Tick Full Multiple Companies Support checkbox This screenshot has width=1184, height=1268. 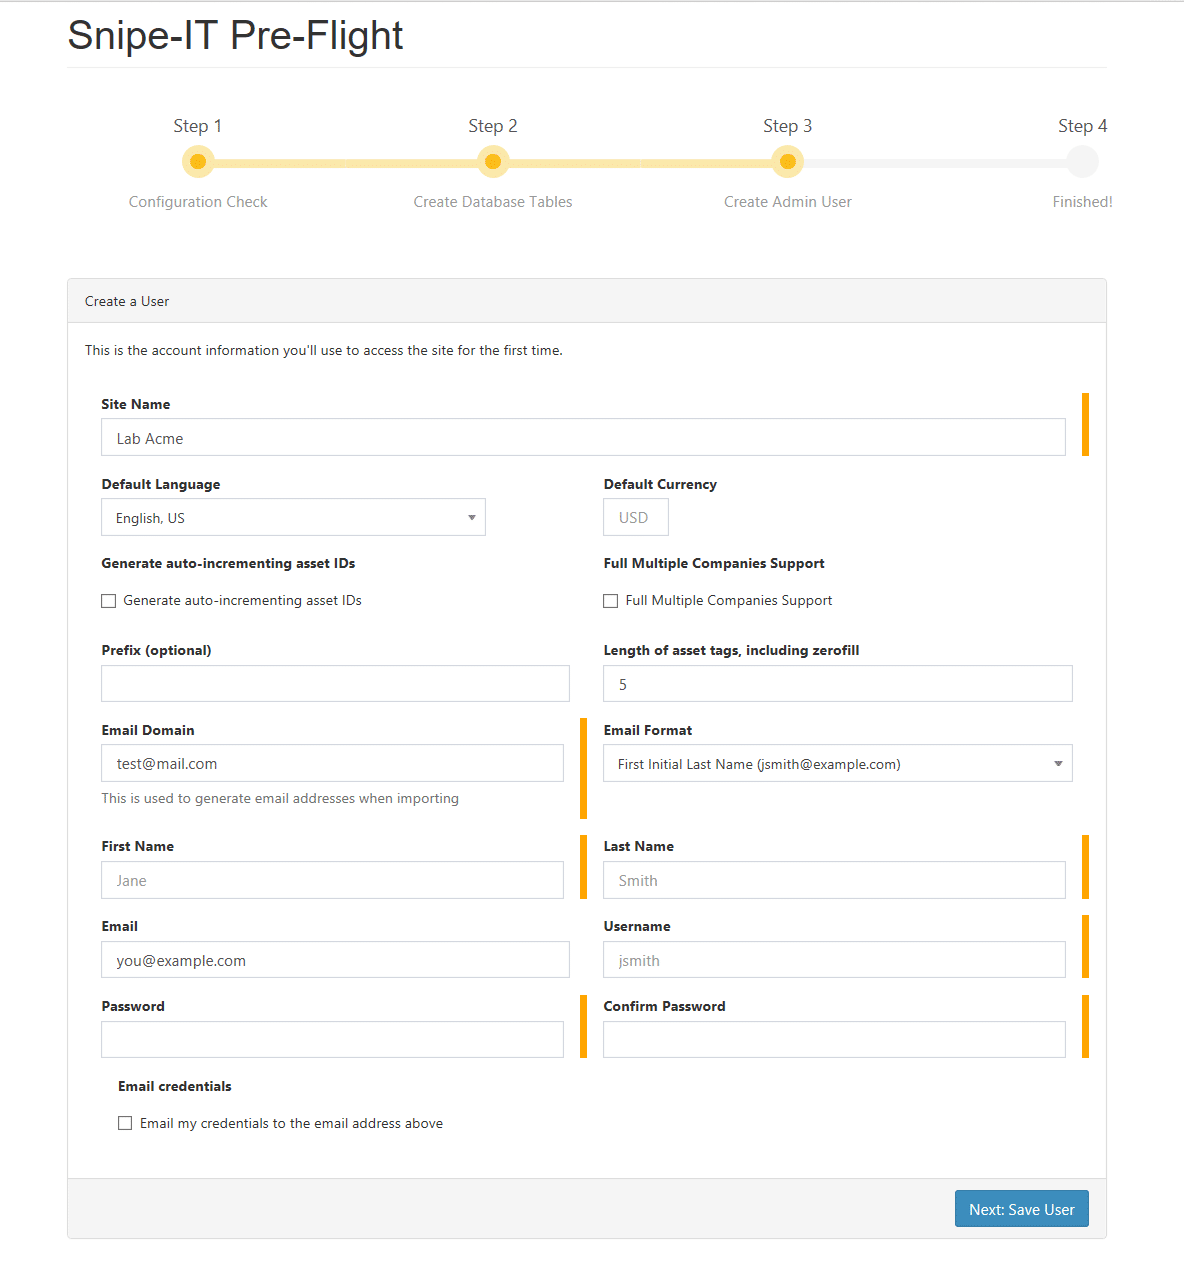[611, 601]
